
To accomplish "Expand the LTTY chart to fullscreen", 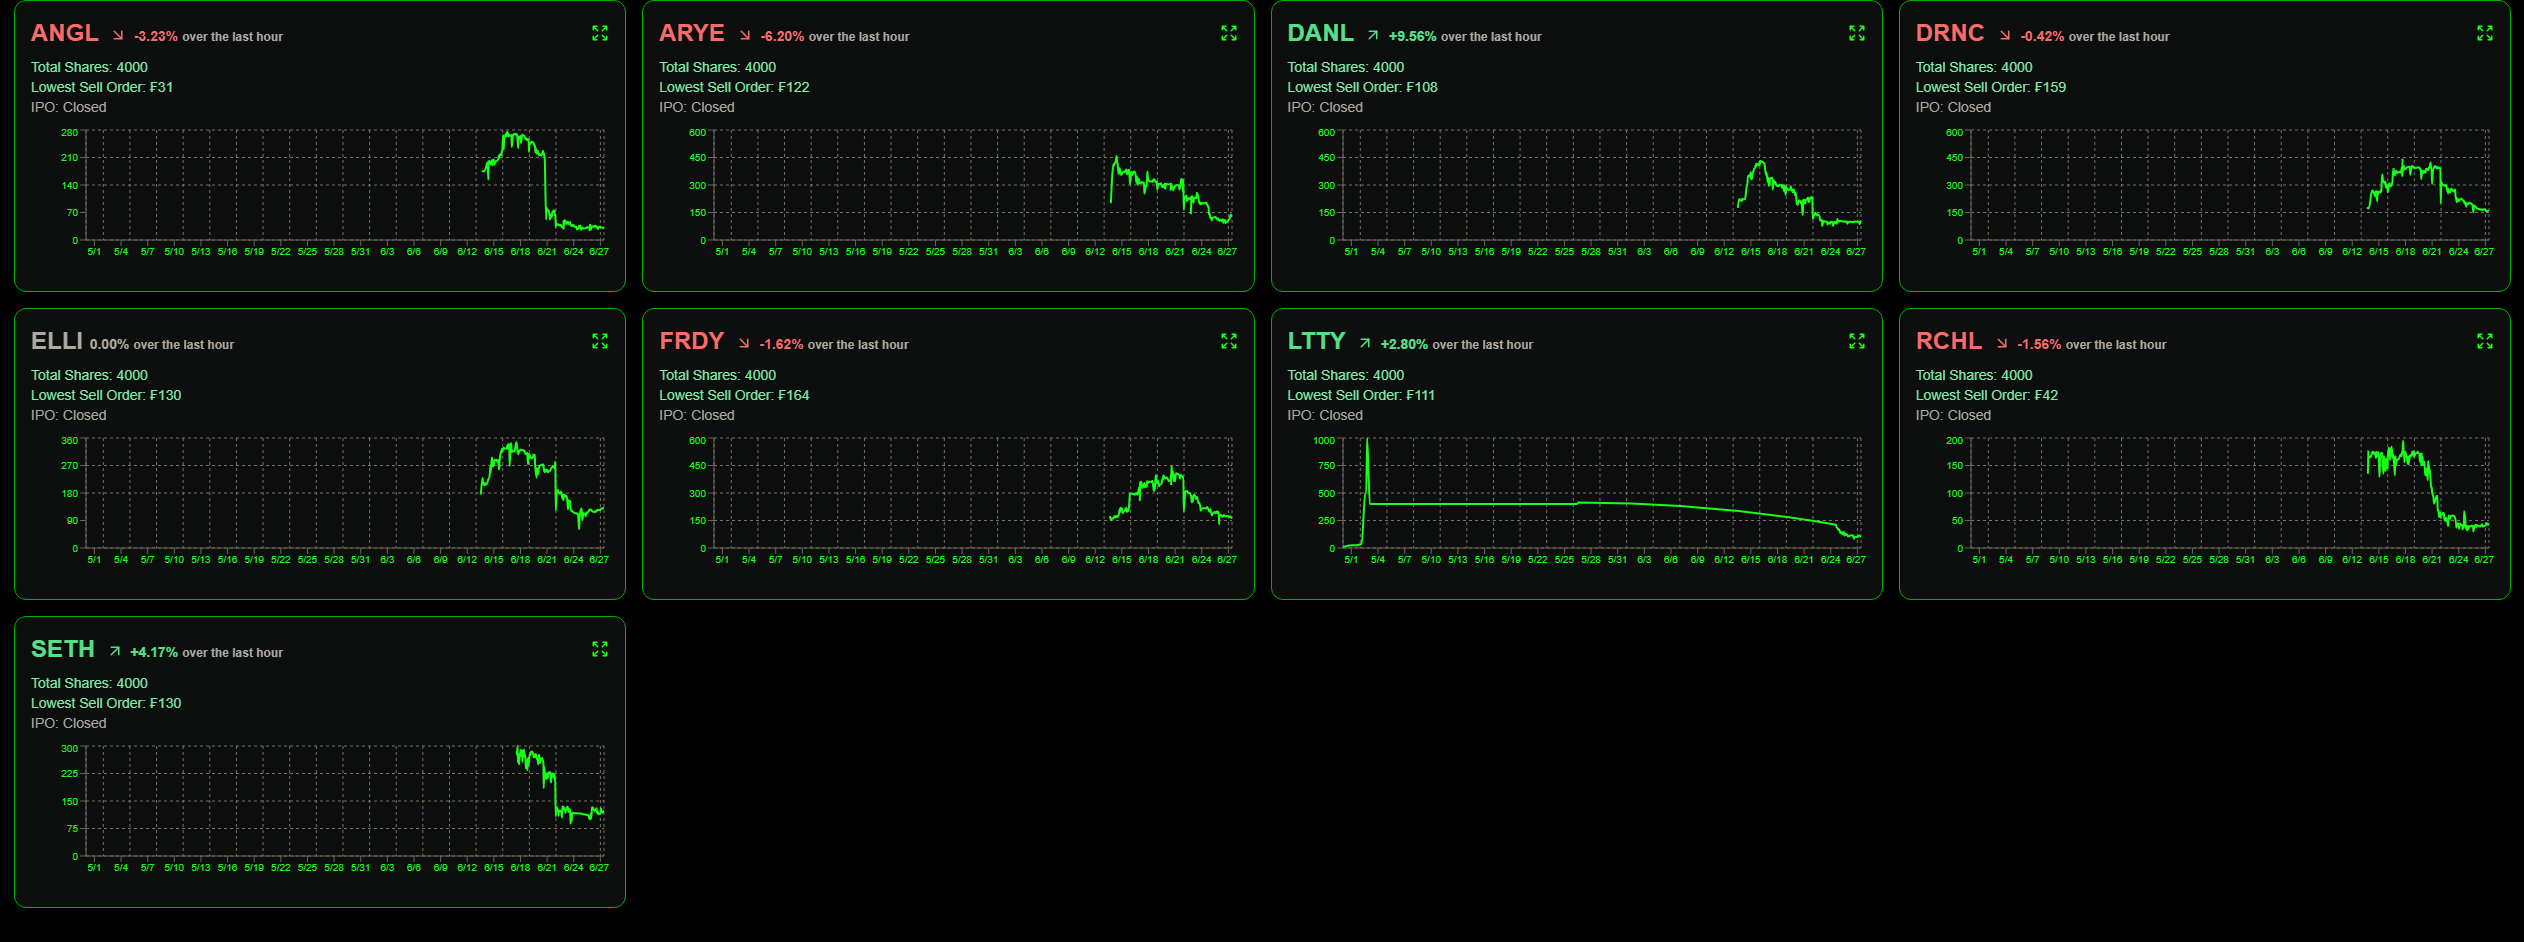I will (x=1857, y=341).
